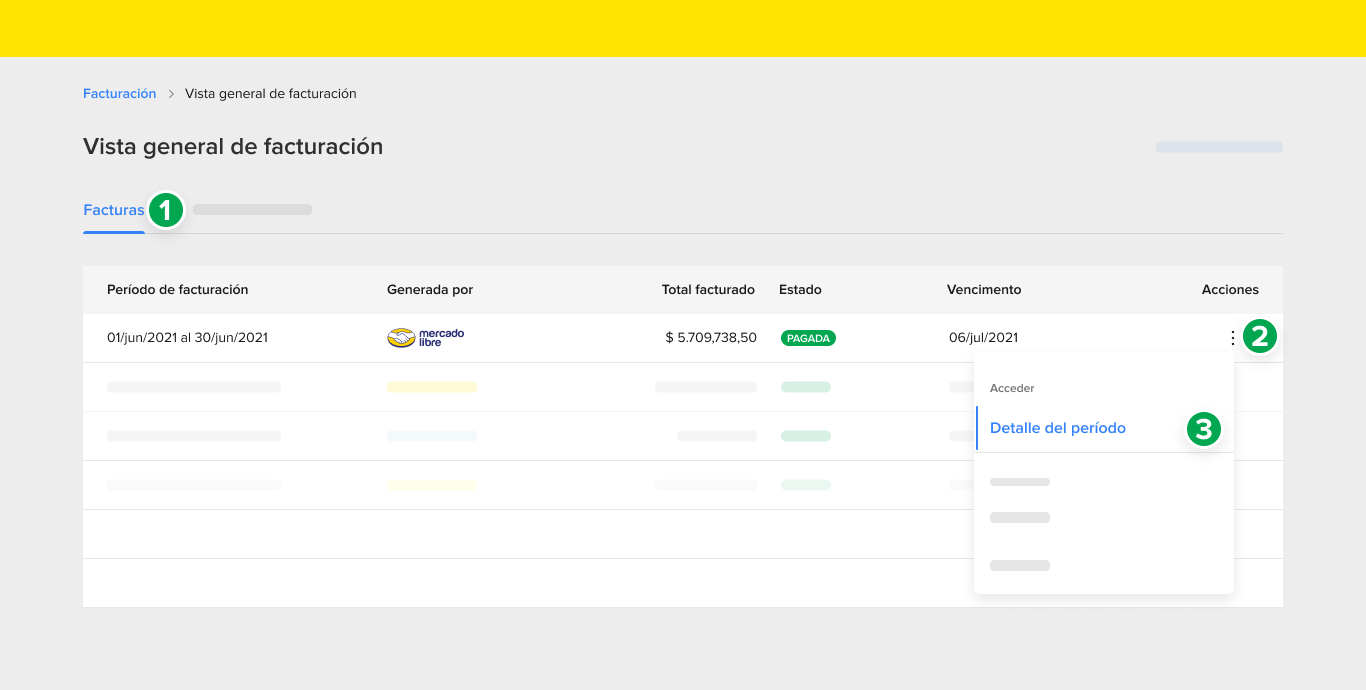Select the 01/jun/2021 al 30/jun/2021 period cell
The width and height of the screenshot is (1366, 690).
tap(187, 337)
